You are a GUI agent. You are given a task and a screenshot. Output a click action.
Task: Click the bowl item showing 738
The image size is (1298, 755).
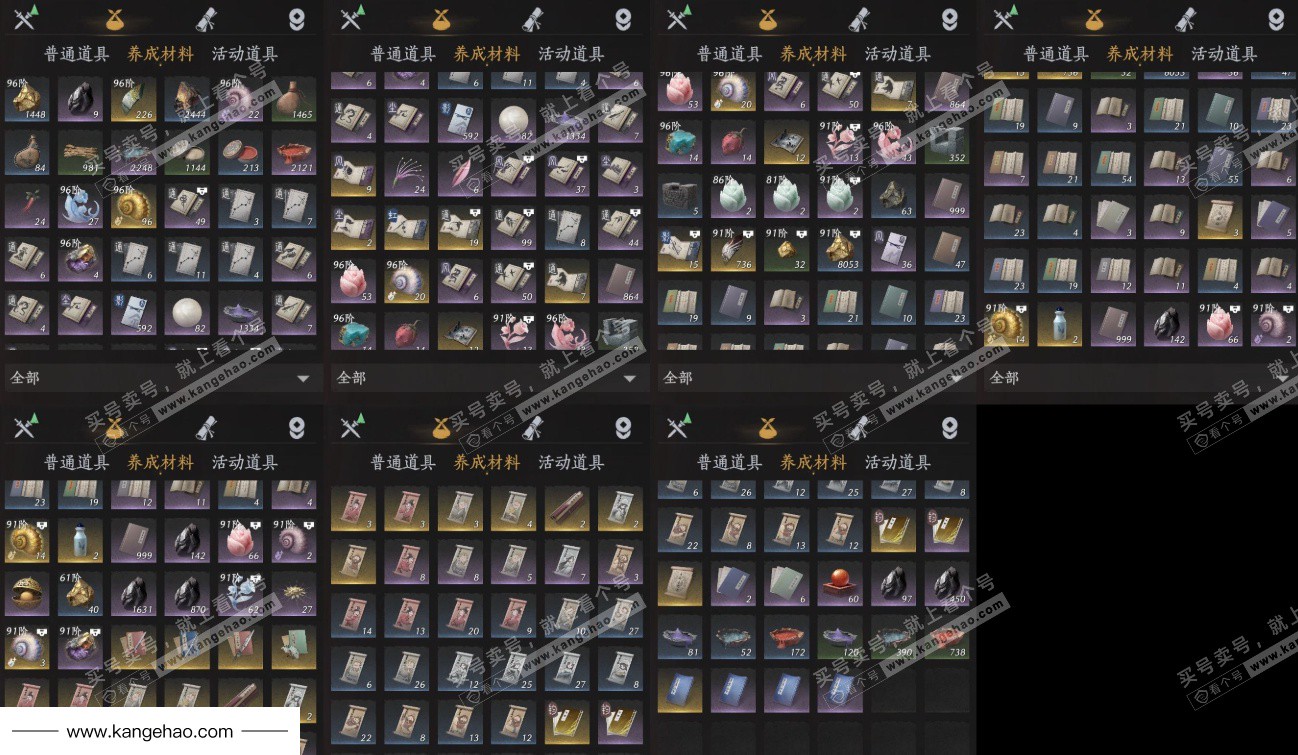coord(947,637)
